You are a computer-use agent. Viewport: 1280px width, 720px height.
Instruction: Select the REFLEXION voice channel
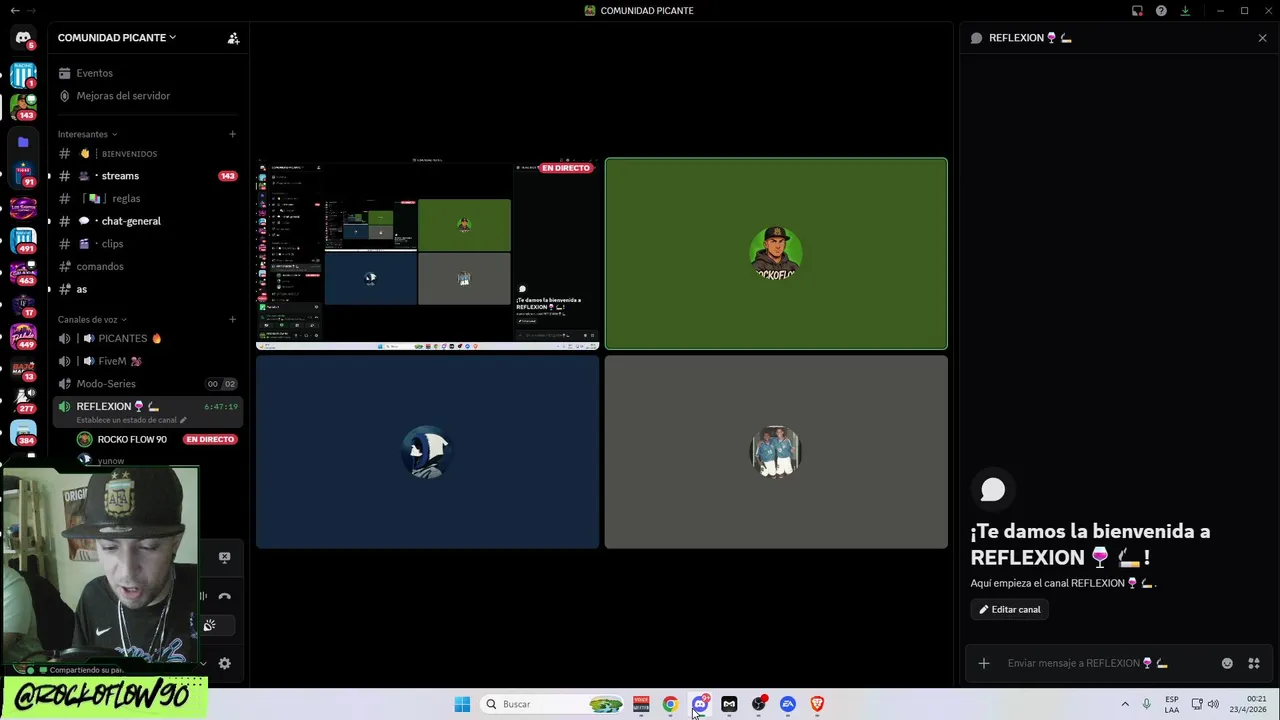[148, 407]
